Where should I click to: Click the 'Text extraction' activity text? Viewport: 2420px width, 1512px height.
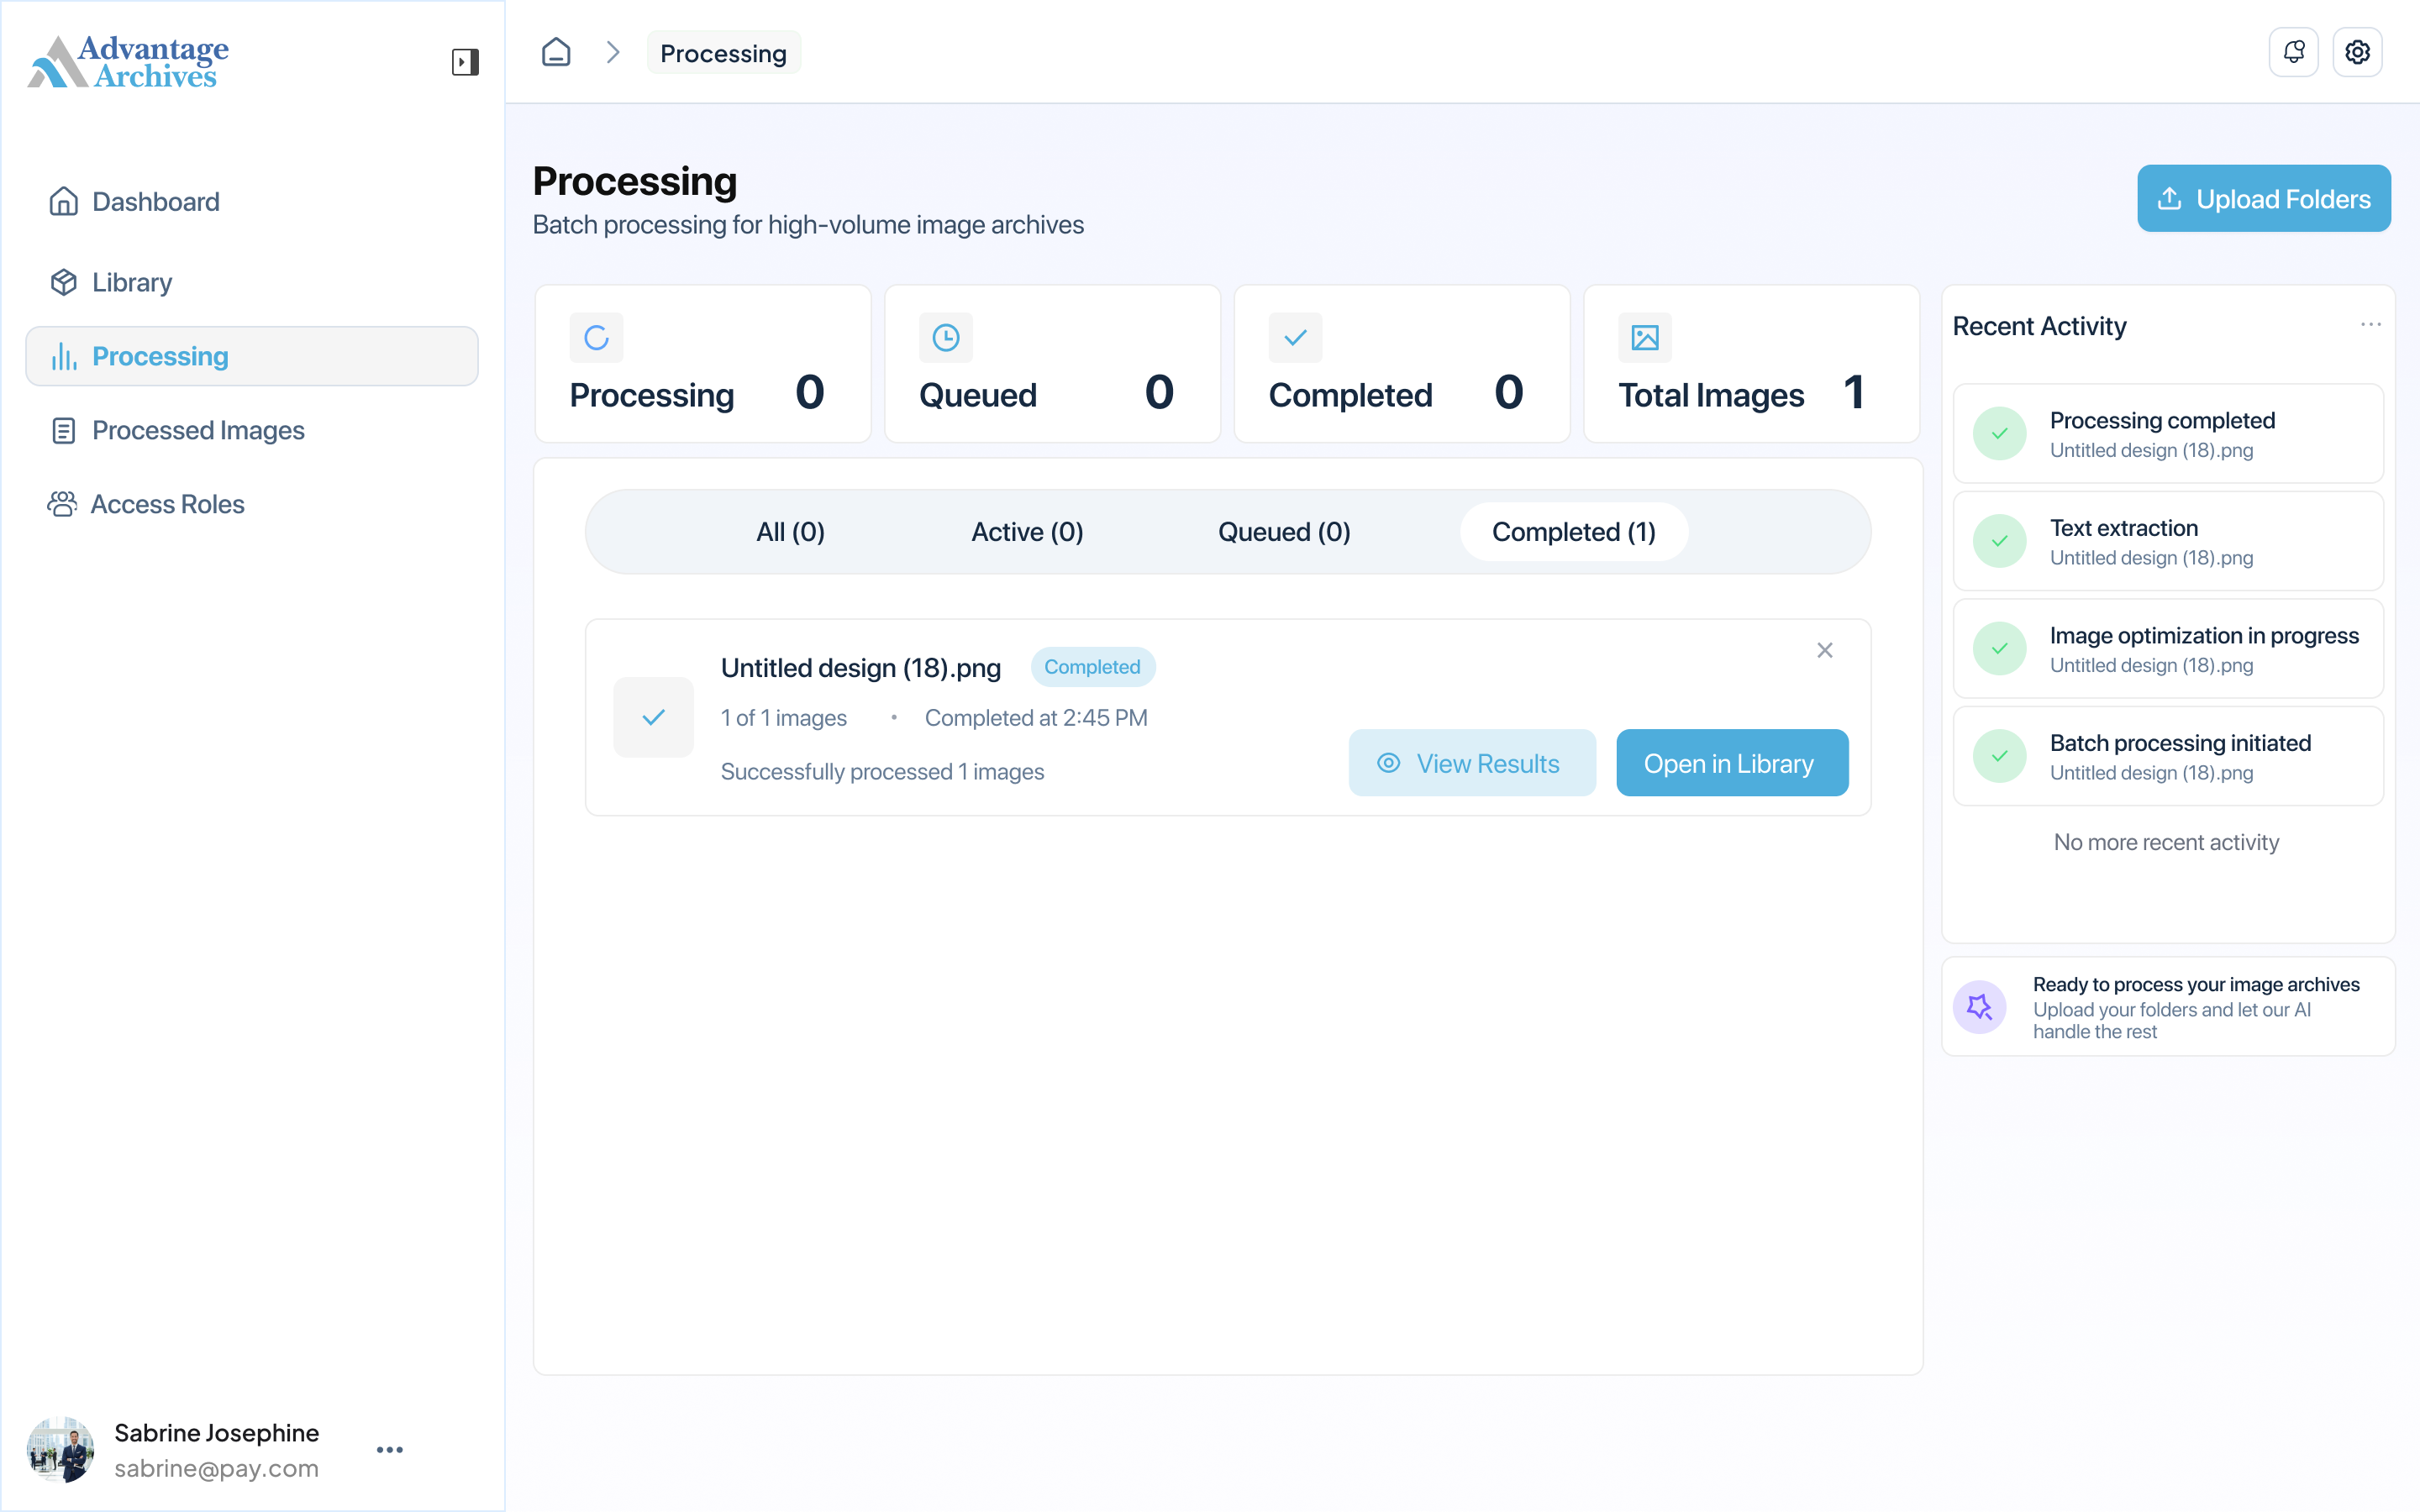coord(2124,528)
